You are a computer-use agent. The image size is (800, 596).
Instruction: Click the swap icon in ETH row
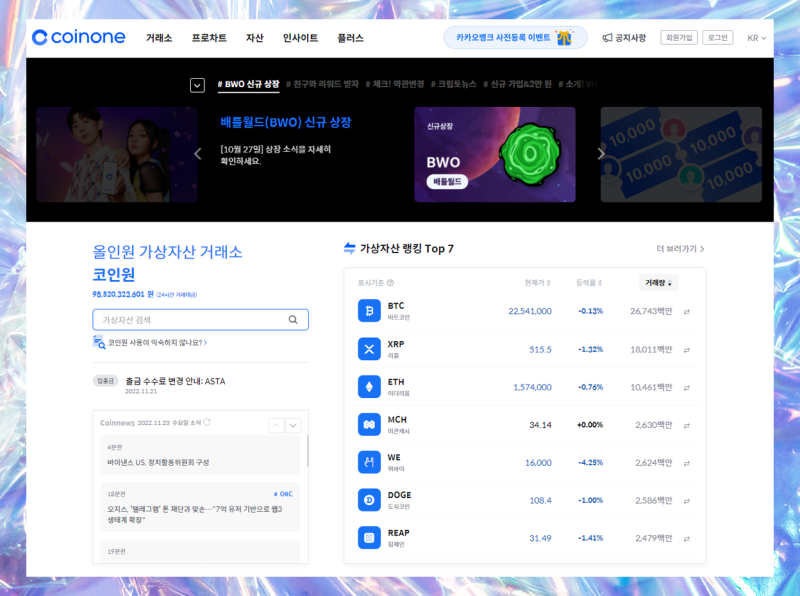tap(687, 387)
